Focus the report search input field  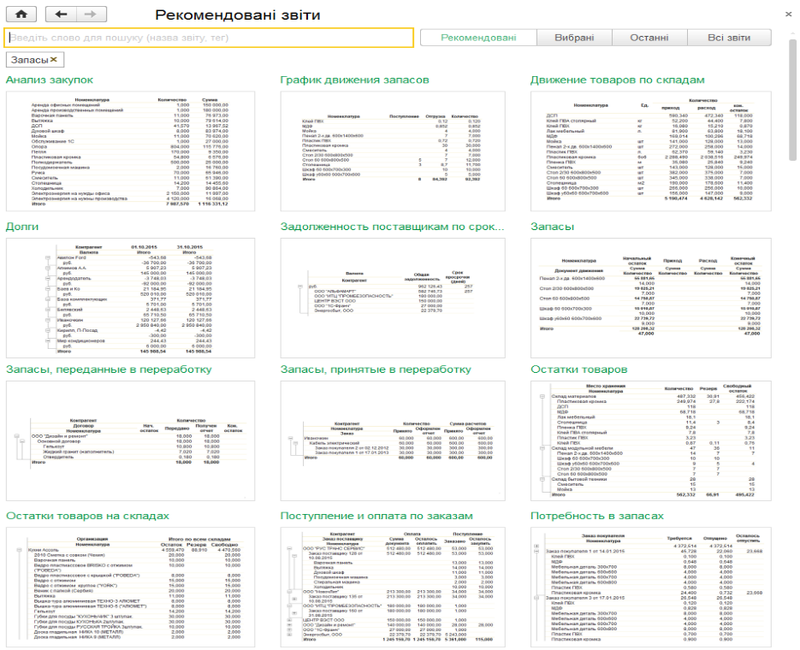click(209, 38)
